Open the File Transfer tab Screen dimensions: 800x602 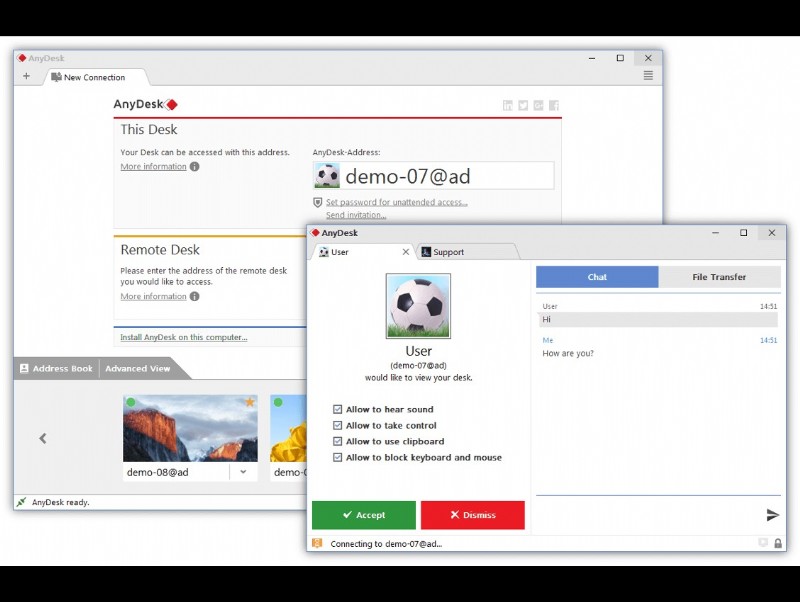pyautogui.click(x=720, y=277)
